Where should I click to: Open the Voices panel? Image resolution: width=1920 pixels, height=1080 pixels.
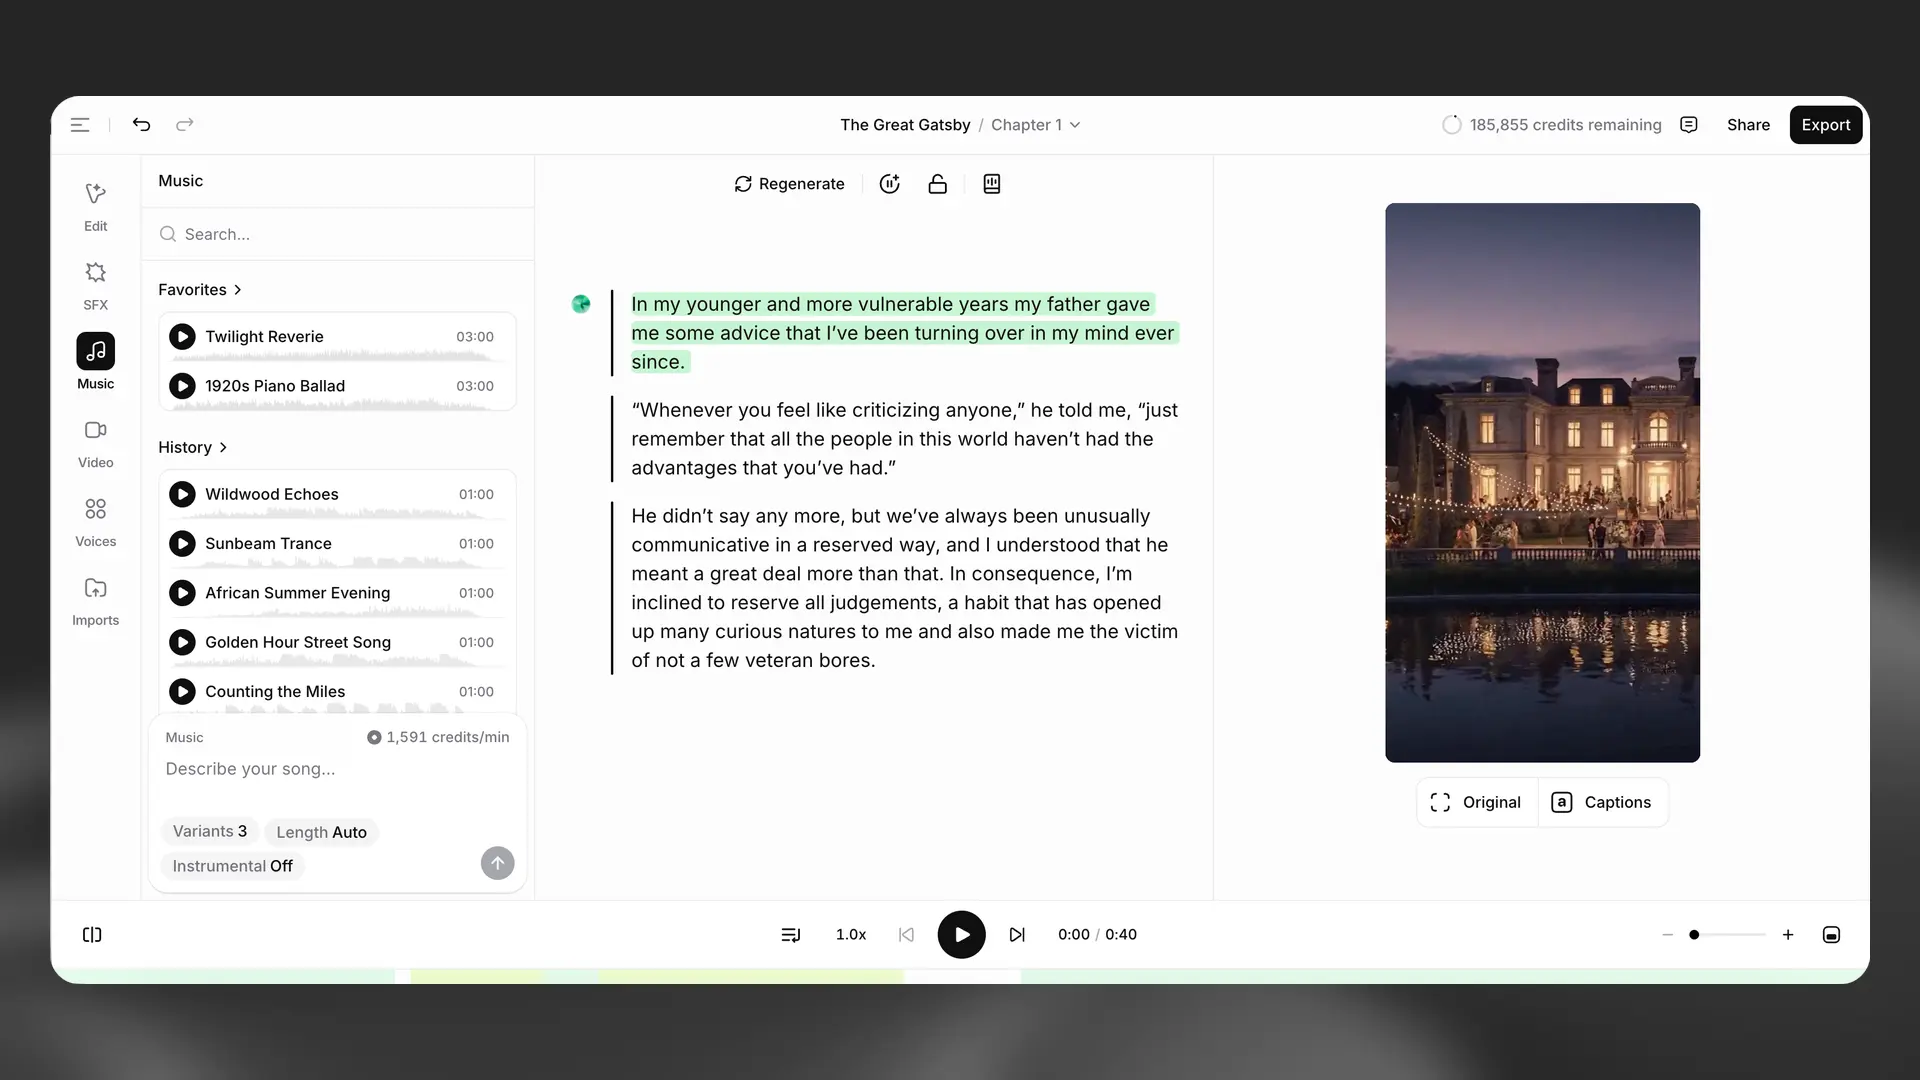pyautogui.click(x=95, y=522)
